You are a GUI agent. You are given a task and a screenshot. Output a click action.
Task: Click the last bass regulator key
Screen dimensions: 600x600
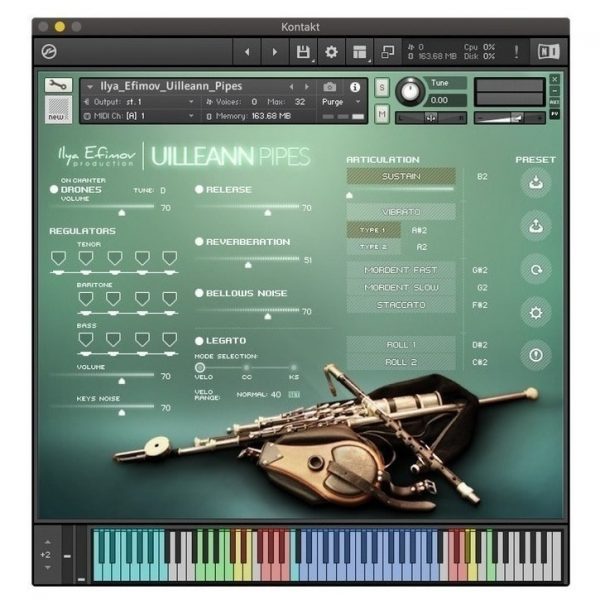pyautogui.click(x=170, y=339)
